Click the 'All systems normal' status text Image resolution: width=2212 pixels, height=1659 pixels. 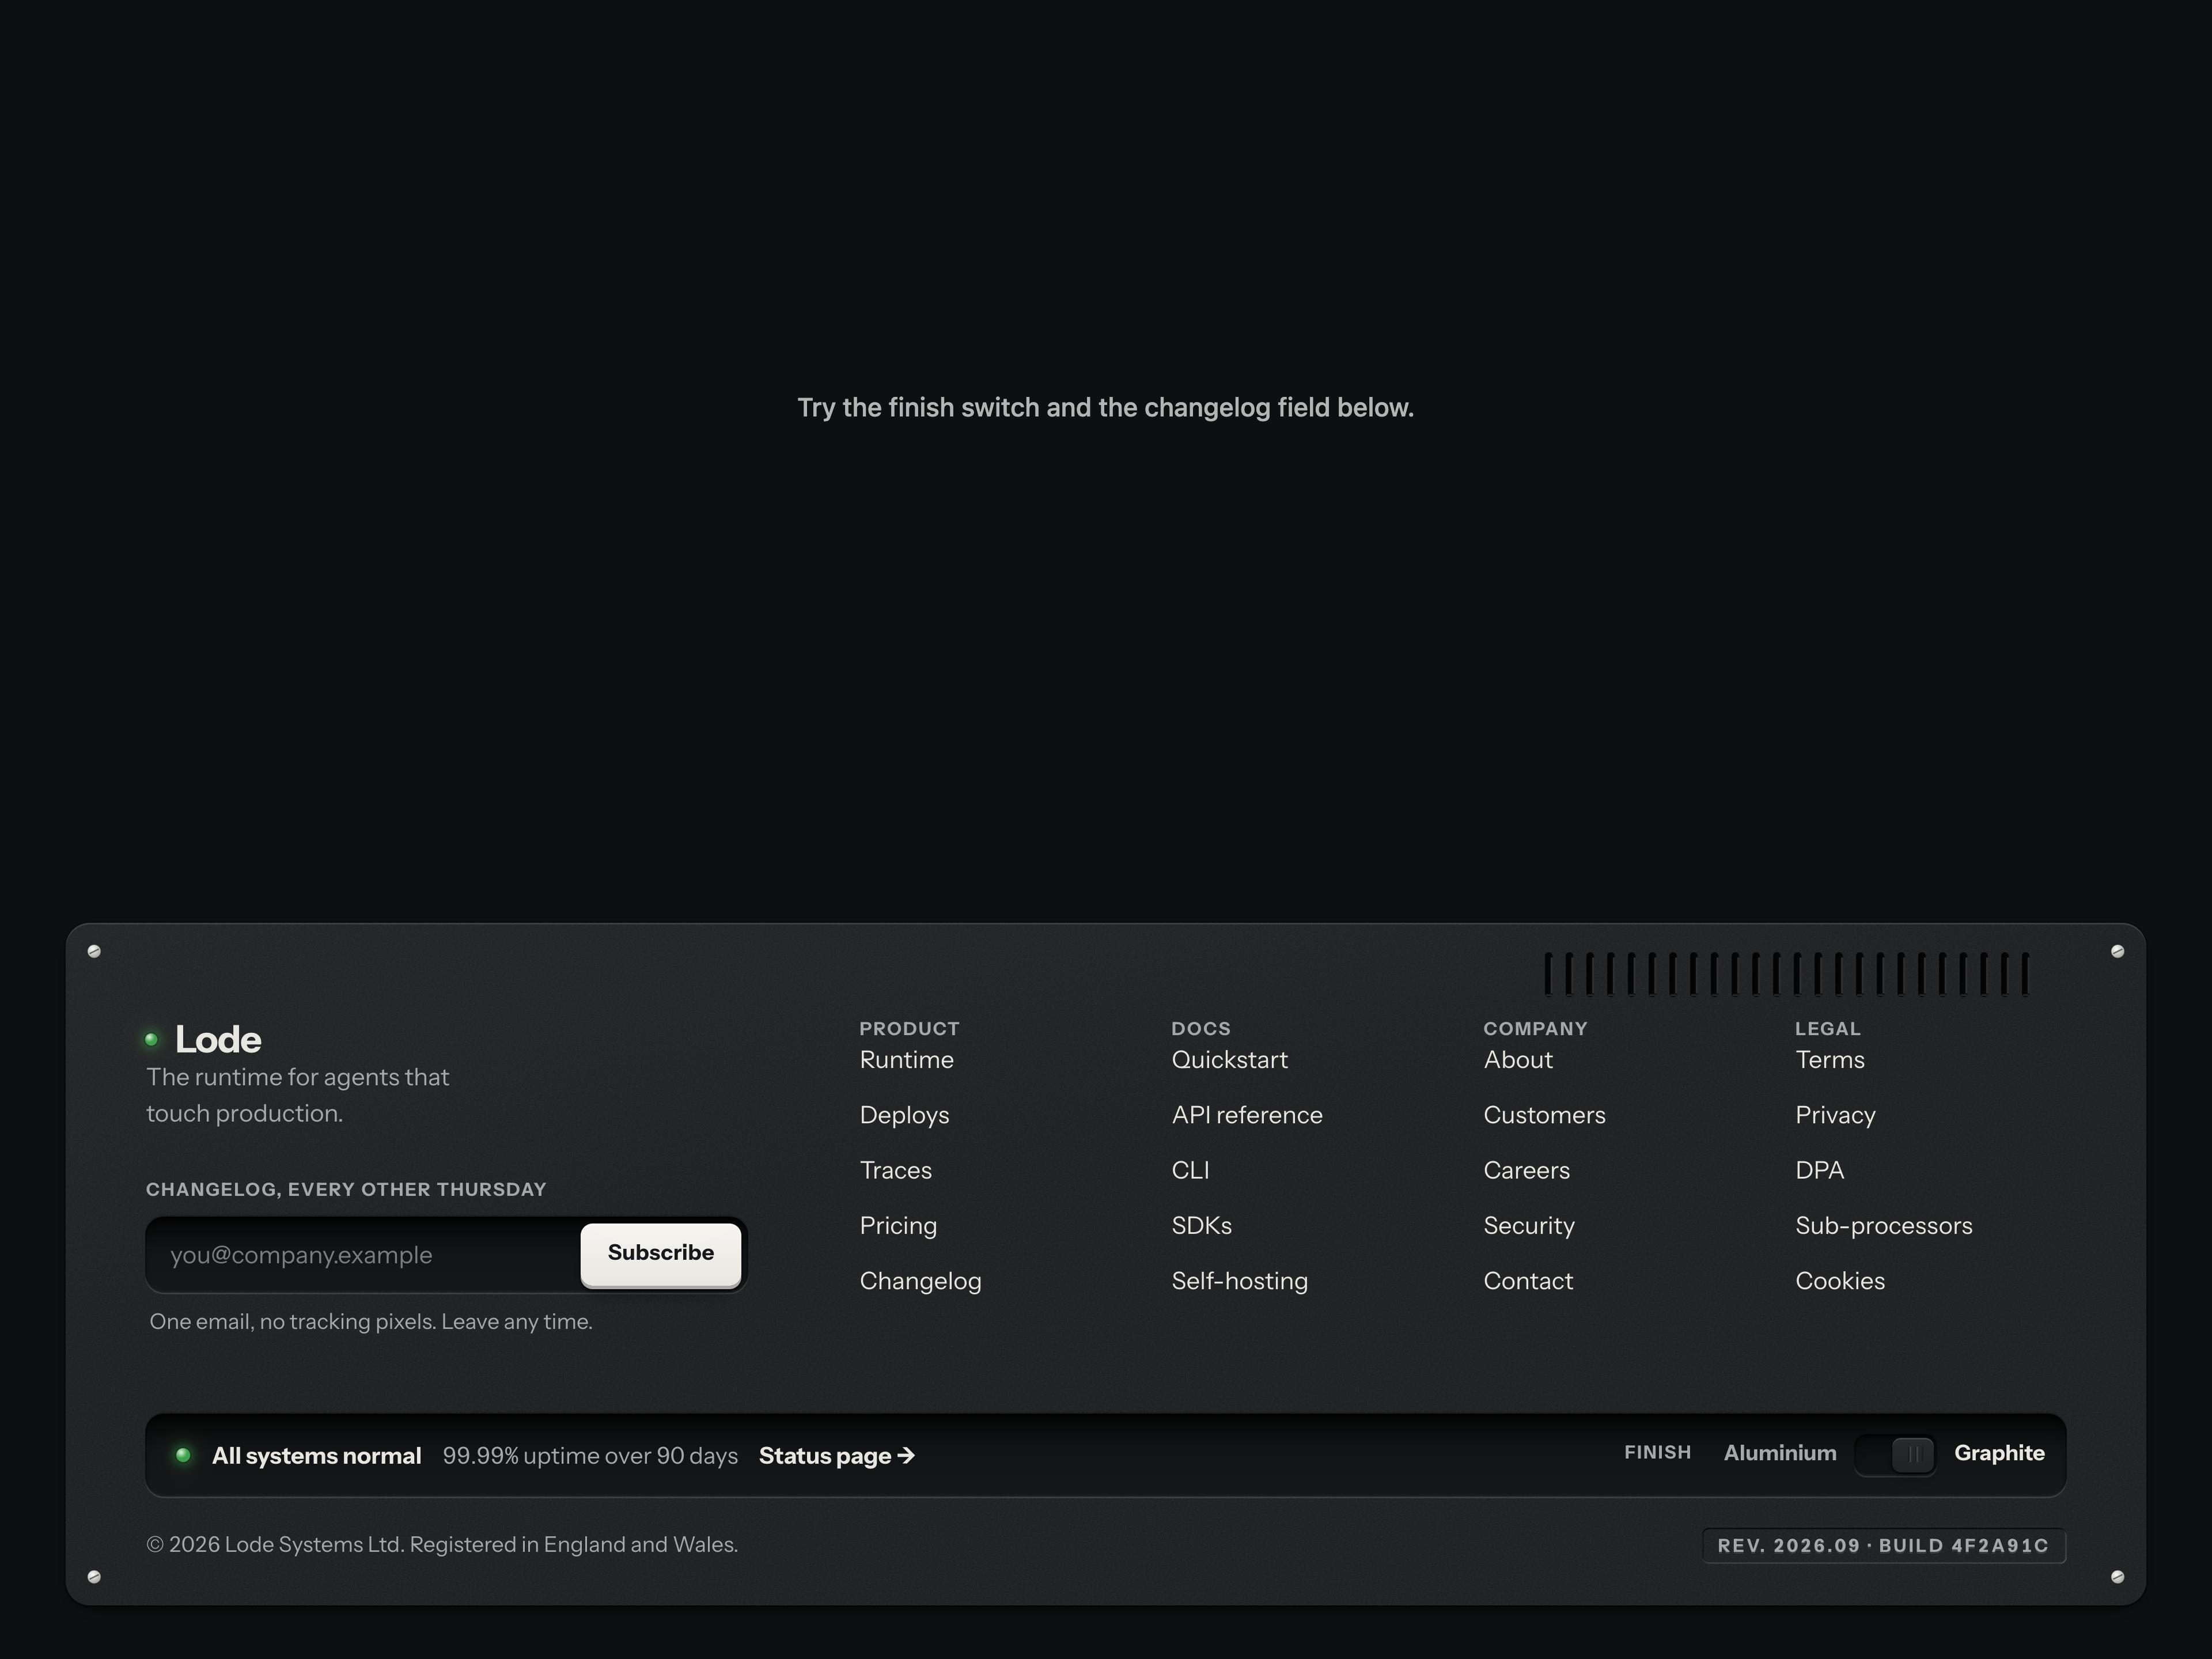[x=316, y=1456]
